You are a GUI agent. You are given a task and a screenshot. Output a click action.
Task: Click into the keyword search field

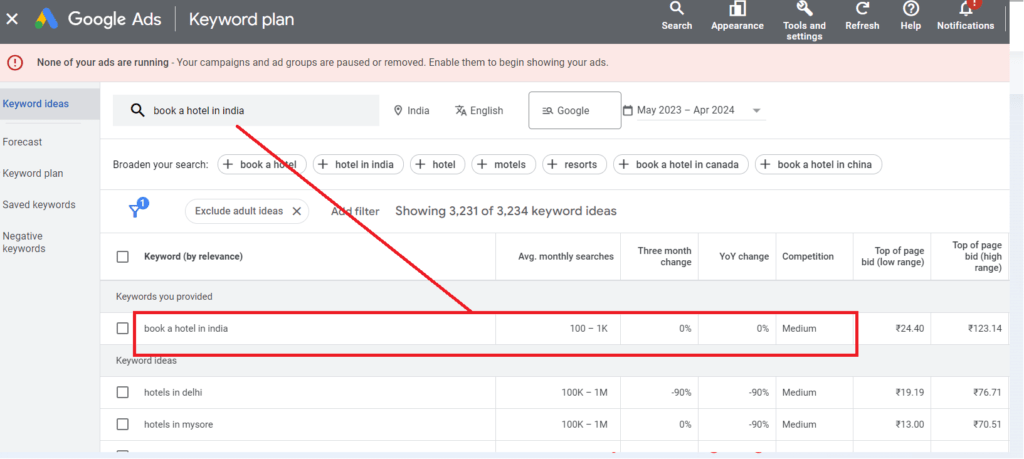click(x=246, y=110)
